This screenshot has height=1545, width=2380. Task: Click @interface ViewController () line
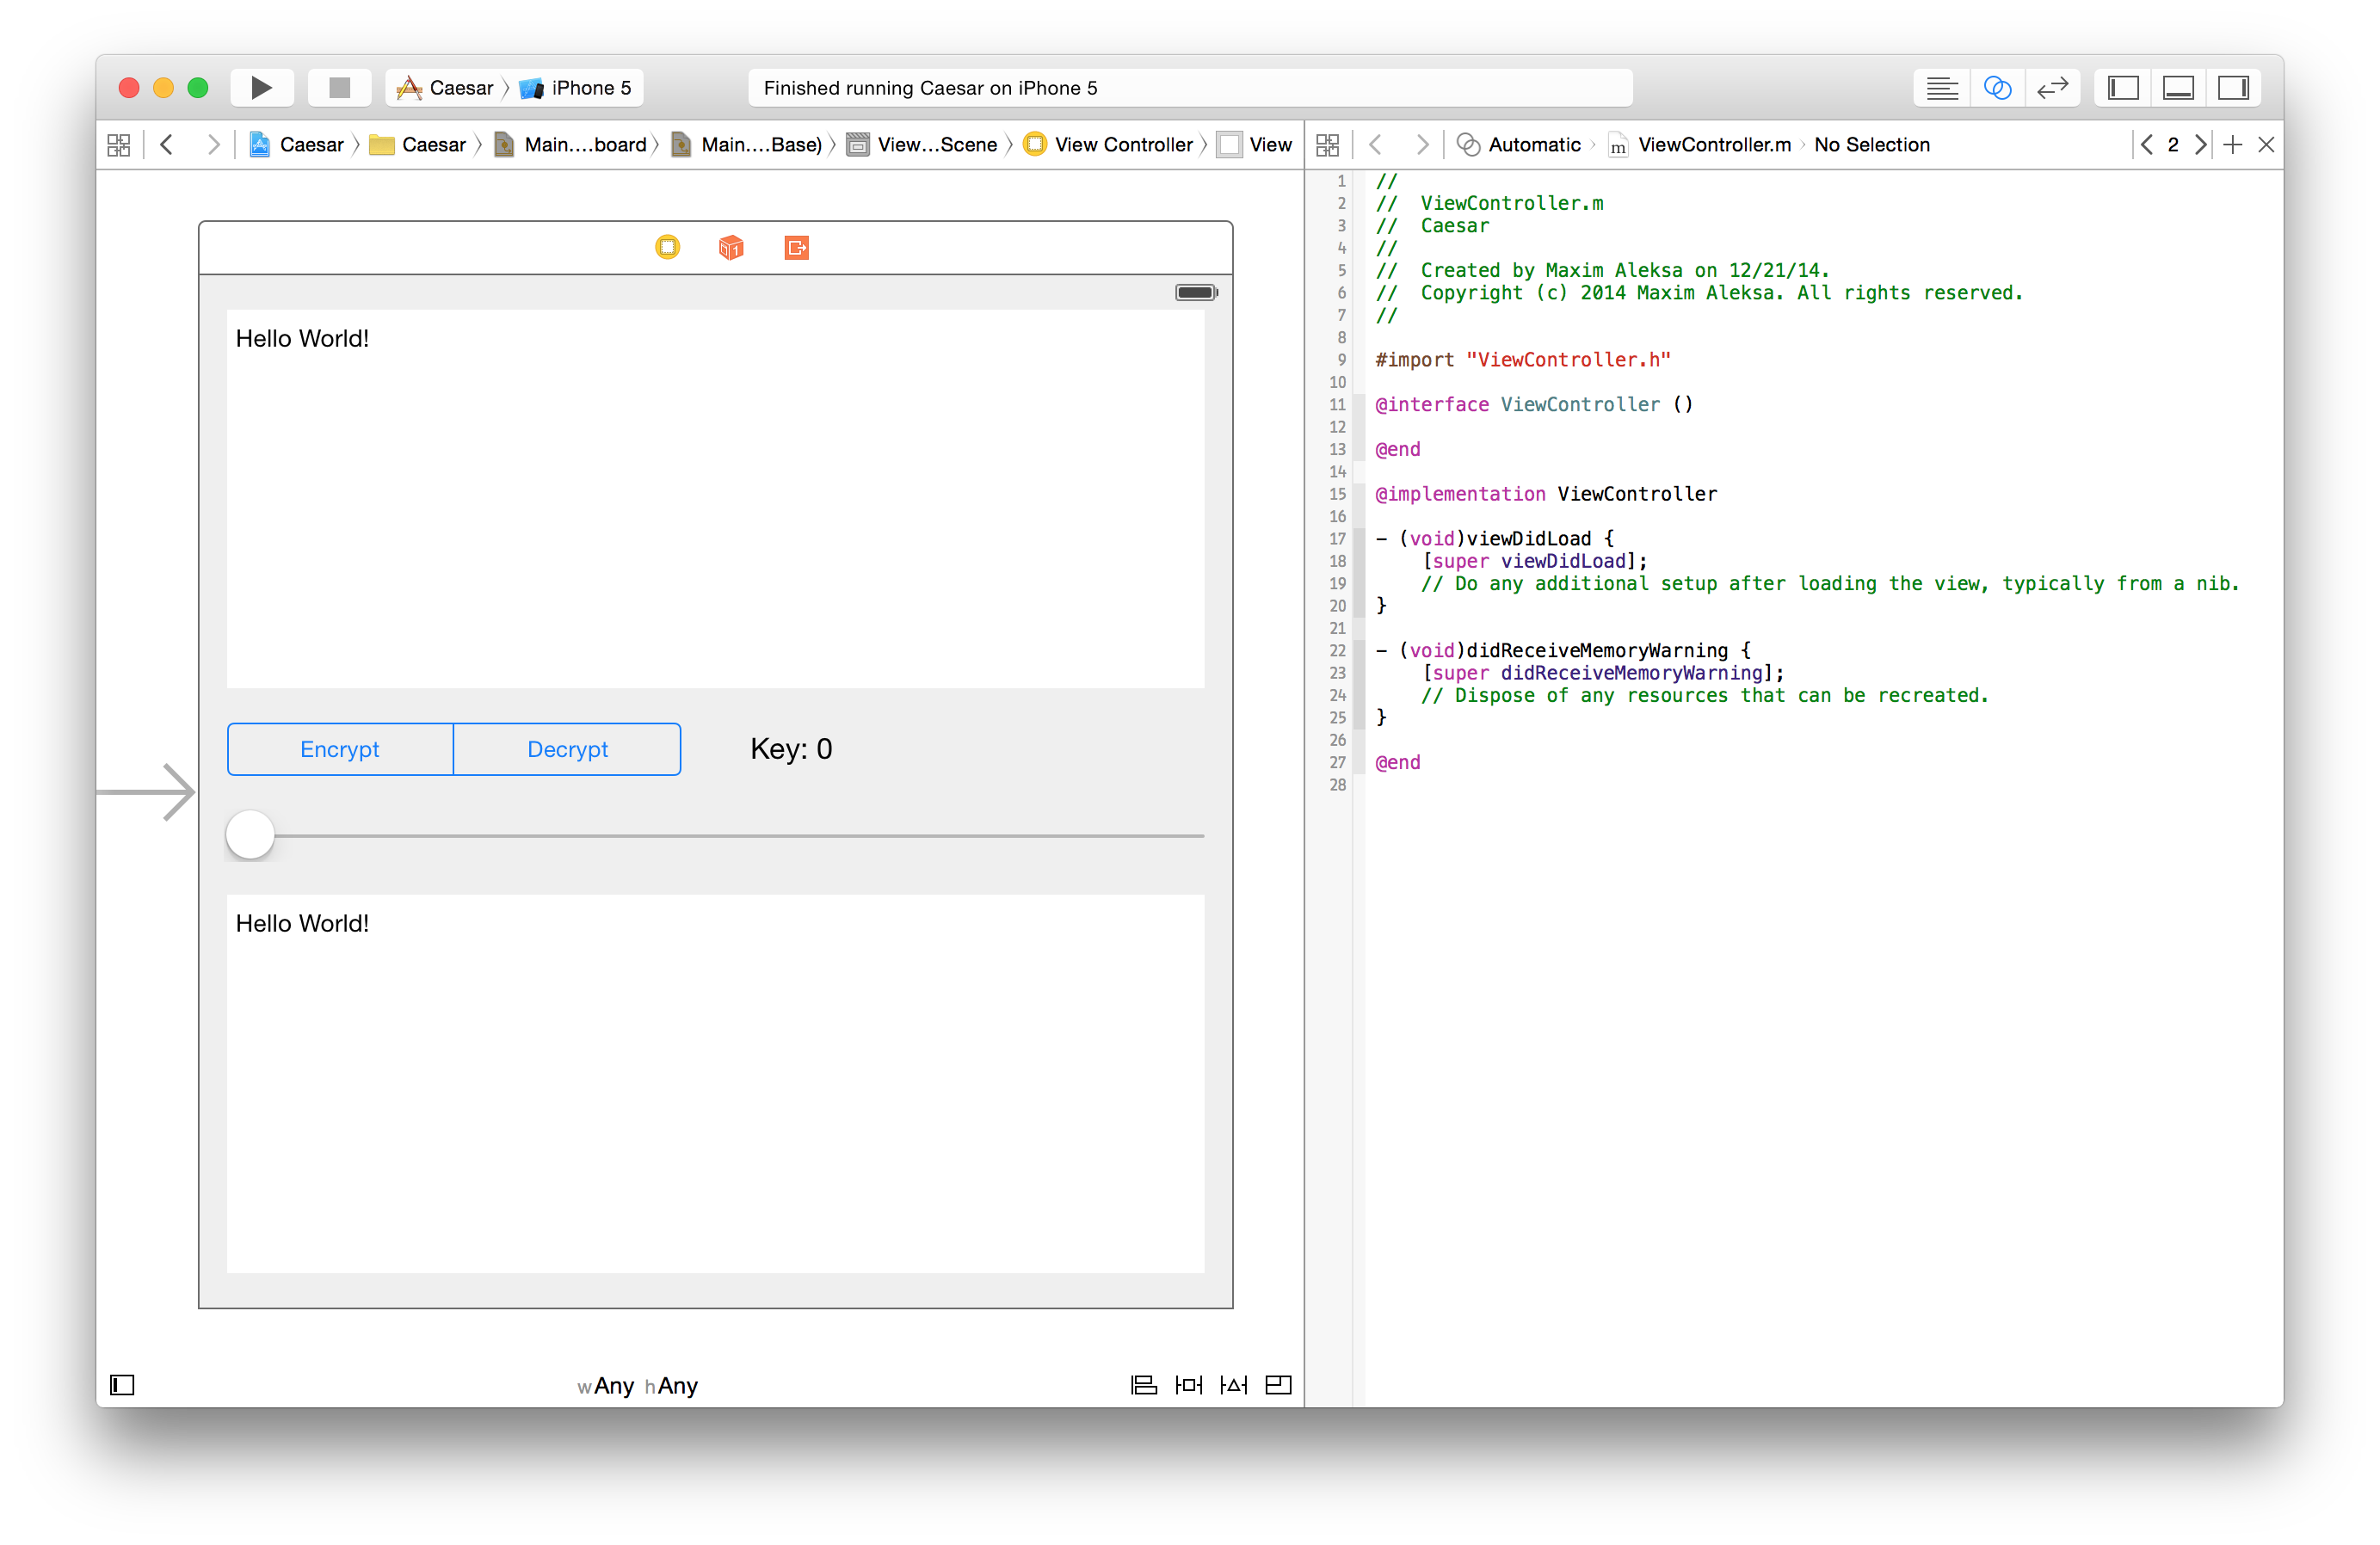coord(1534,405)
